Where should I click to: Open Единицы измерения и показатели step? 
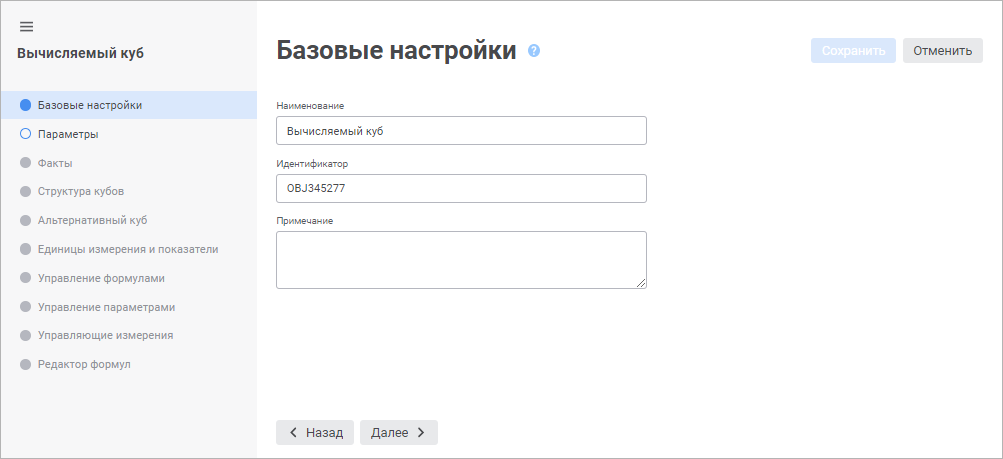pyautogui.click(x=128, y=249)
